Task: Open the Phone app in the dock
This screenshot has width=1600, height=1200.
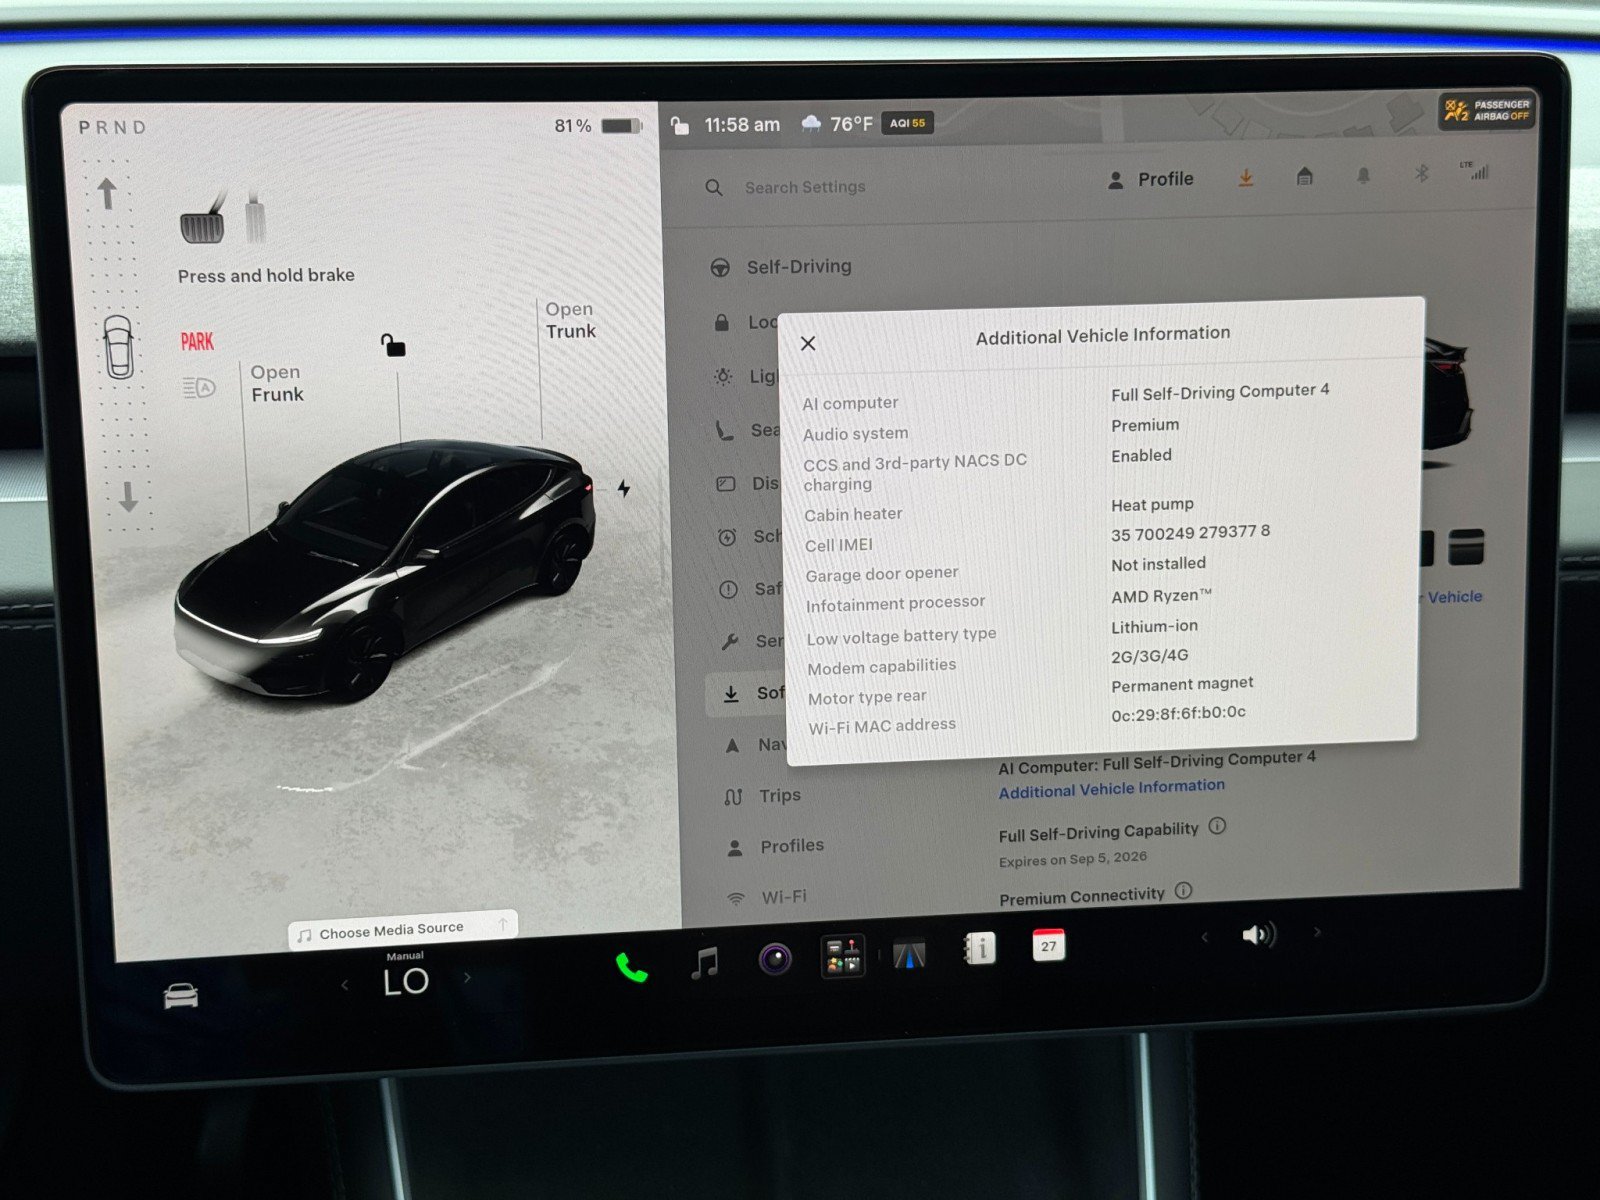Action: [631, 967]
